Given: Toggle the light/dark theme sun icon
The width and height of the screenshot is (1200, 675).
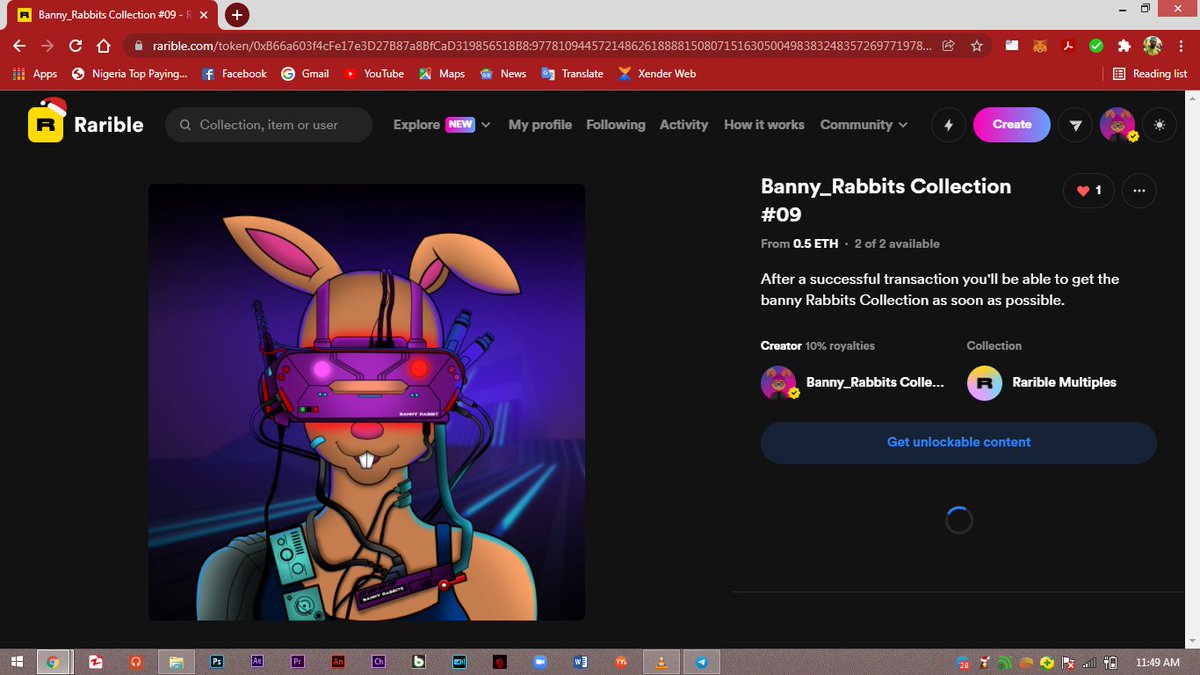Looking at the screenshot, I should pyautogui.click(x=1159, y=125).
